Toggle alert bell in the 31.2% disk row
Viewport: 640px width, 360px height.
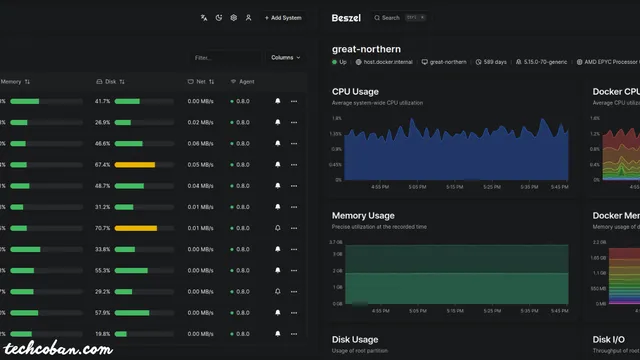[x=278, y=207]
